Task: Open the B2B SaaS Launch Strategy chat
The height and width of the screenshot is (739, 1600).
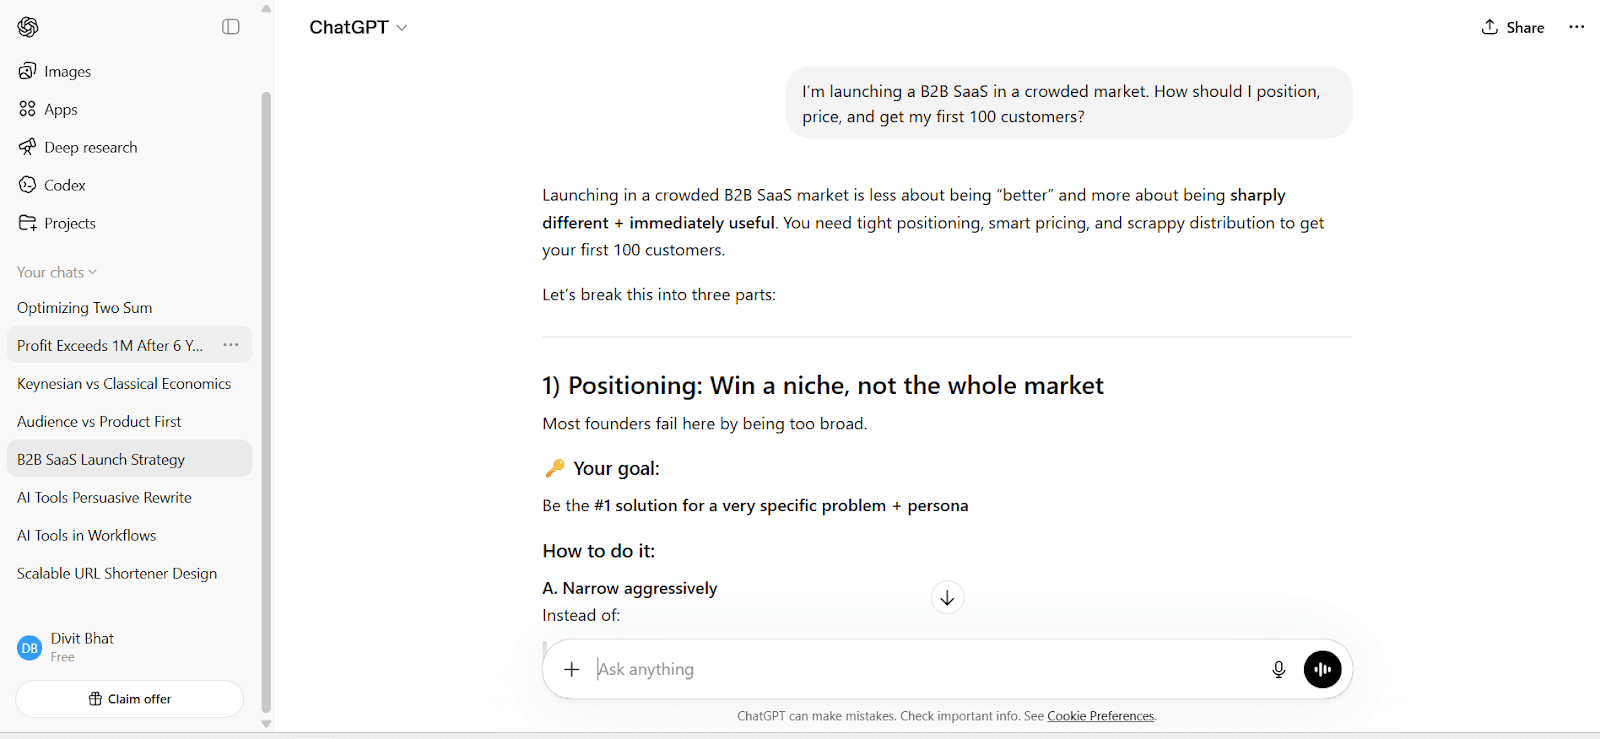Action: (101, 458)
